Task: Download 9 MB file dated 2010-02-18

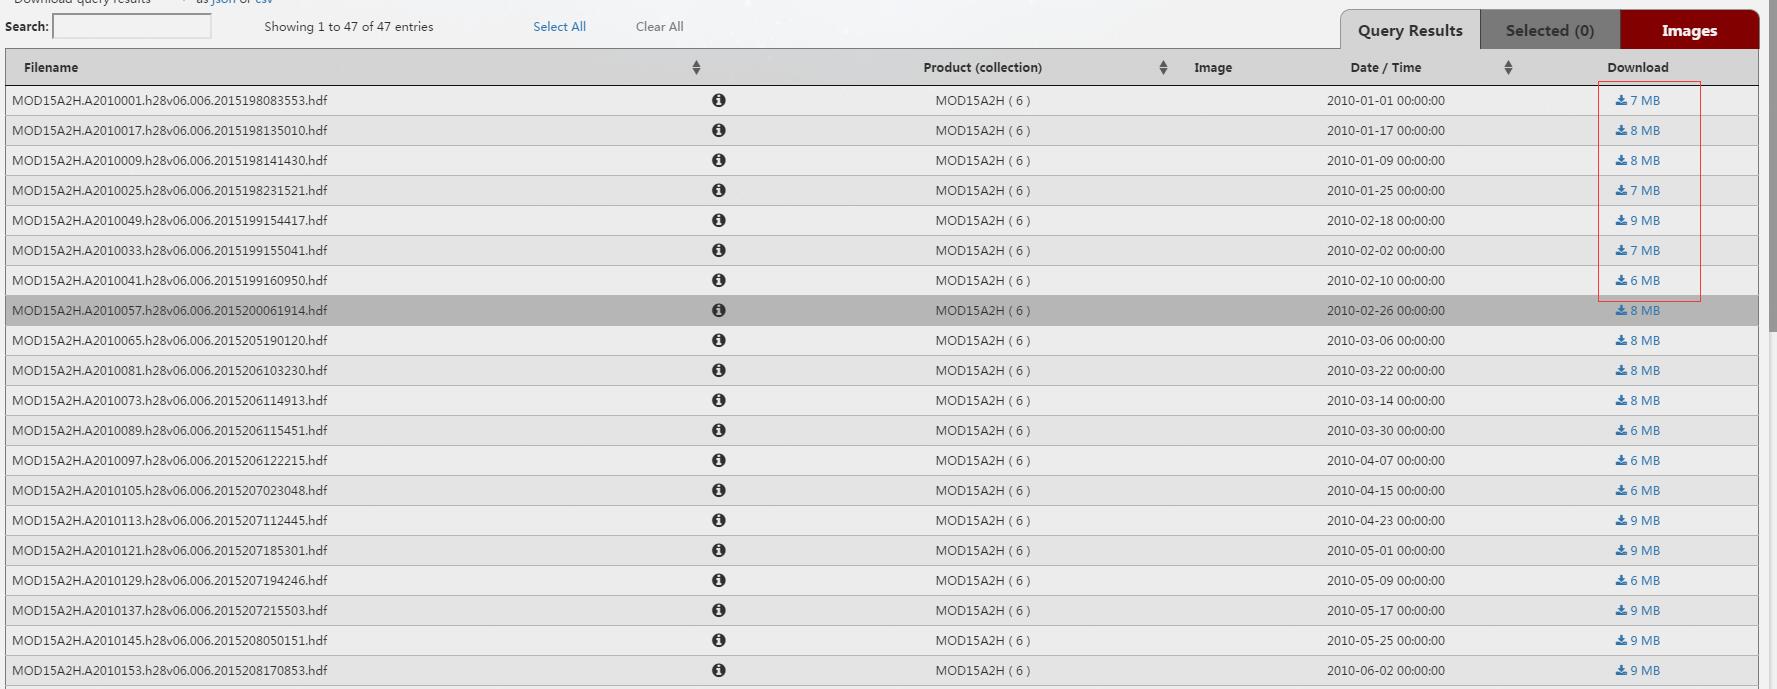Action: point(1637,220)
